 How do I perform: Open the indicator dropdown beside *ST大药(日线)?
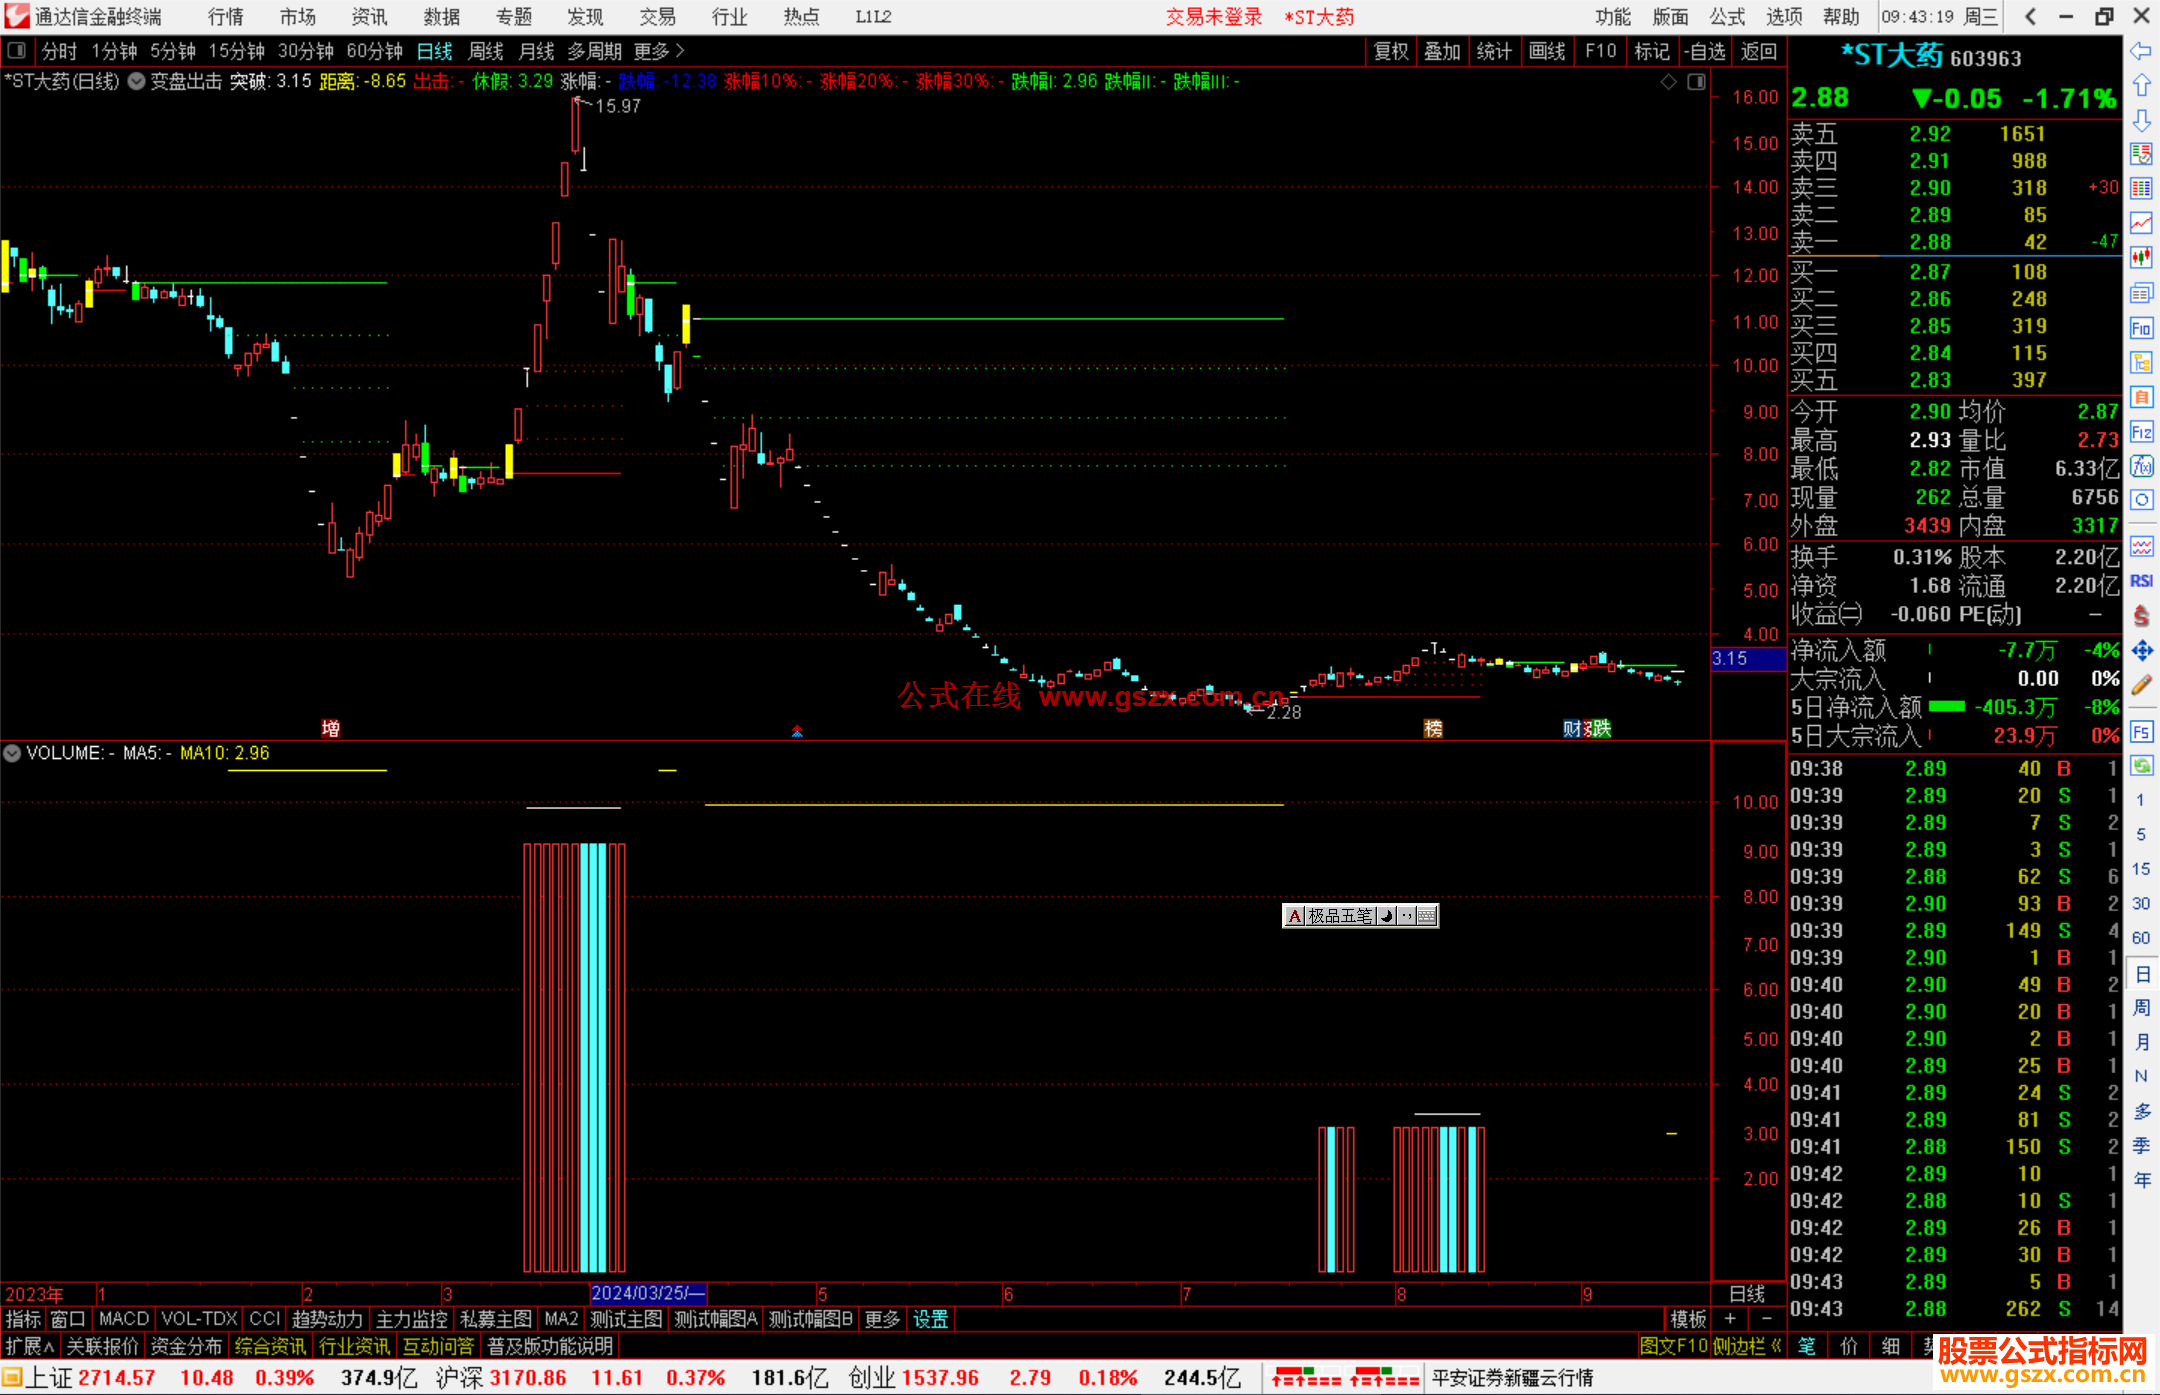pos(136,81)
